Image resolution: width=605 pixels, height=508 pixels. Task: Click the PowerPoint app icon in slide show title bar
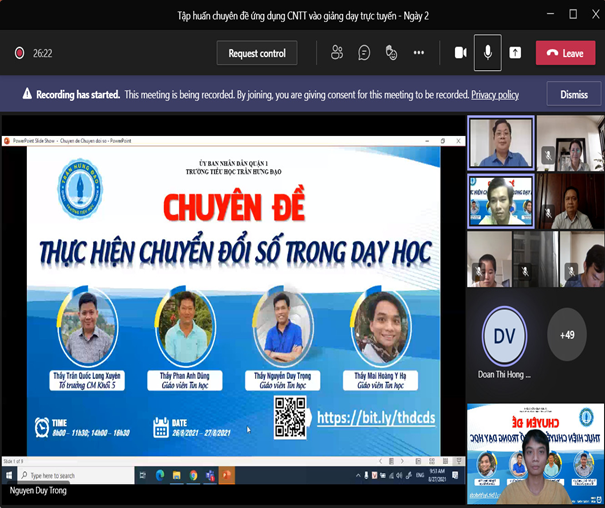point(7,141)
